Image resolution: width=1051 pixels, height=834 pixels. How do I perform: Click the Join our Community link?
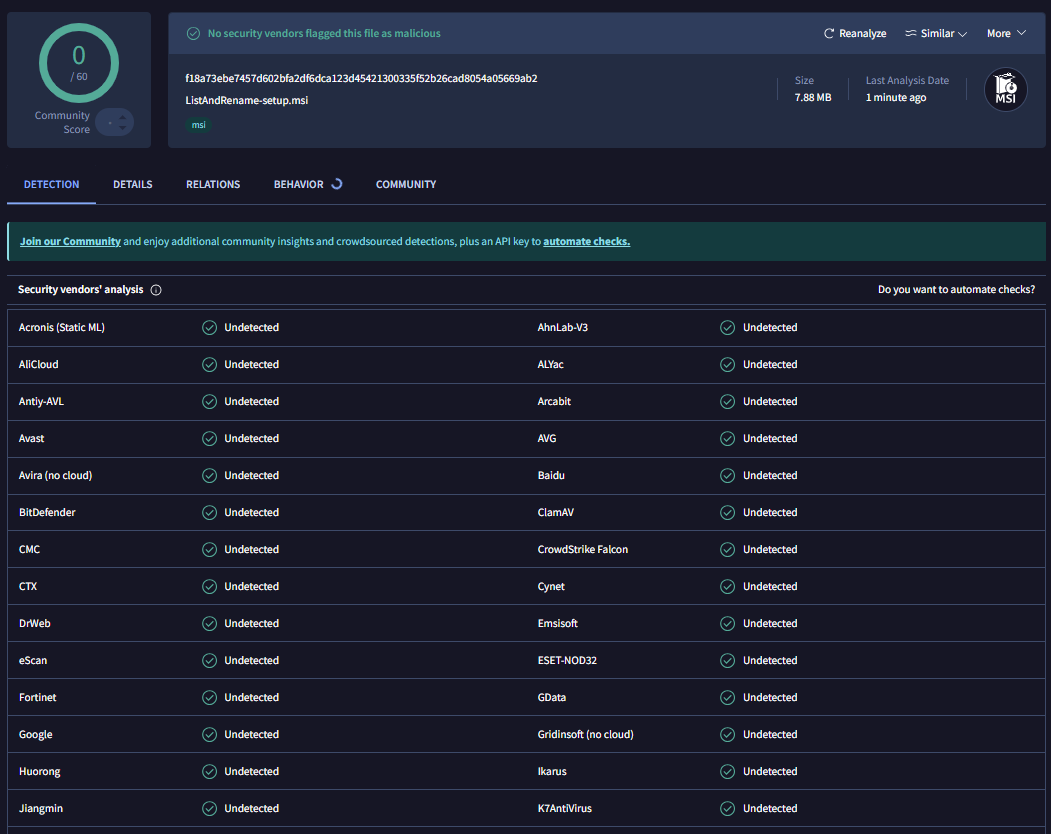(70, 241)
